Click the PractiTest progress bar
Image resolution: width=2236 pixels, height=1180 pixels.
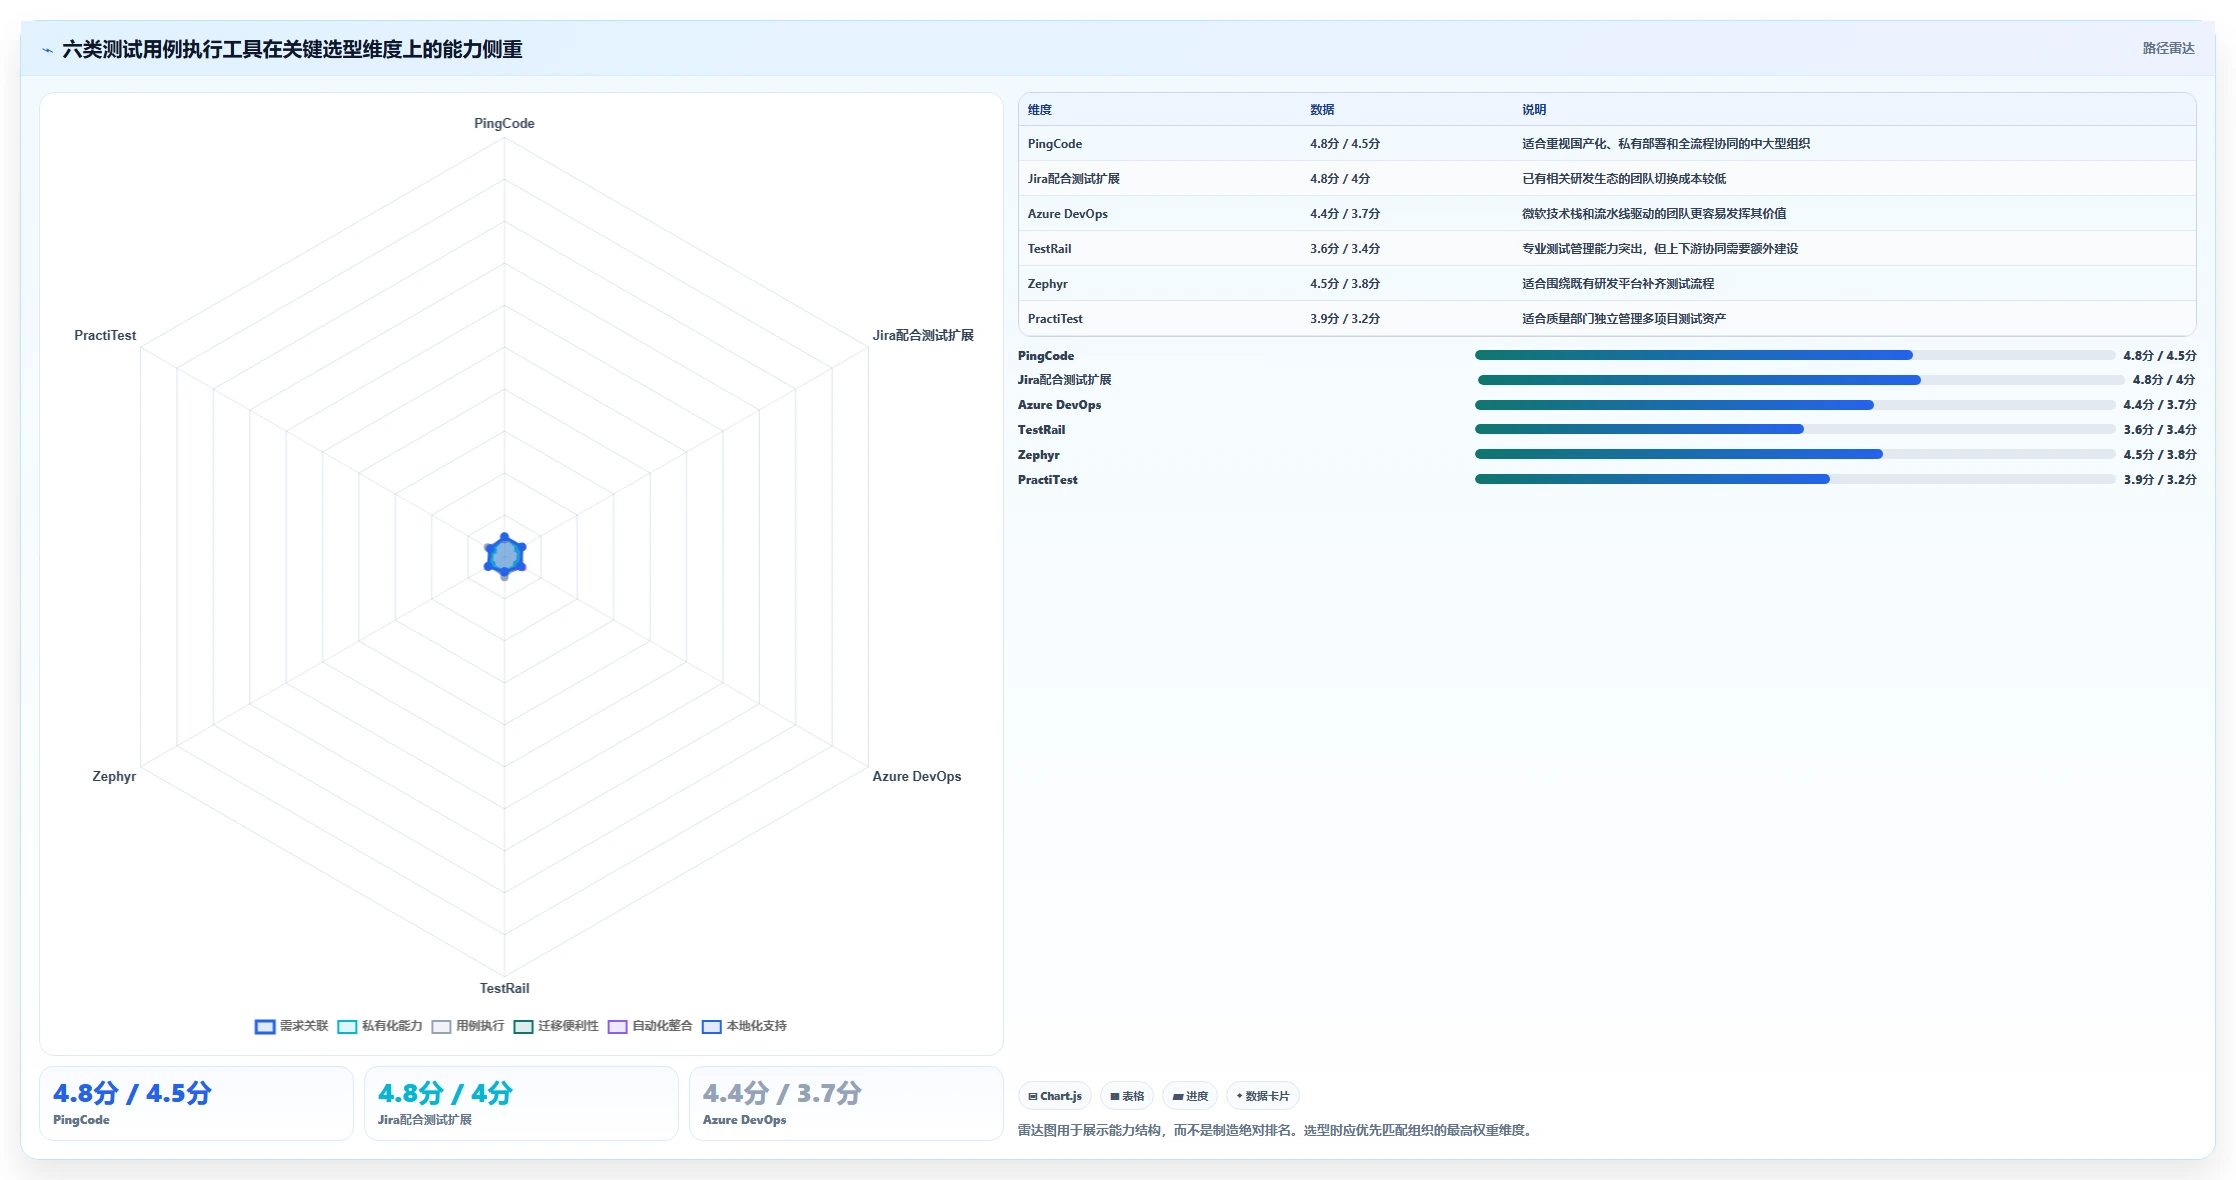1795,479
